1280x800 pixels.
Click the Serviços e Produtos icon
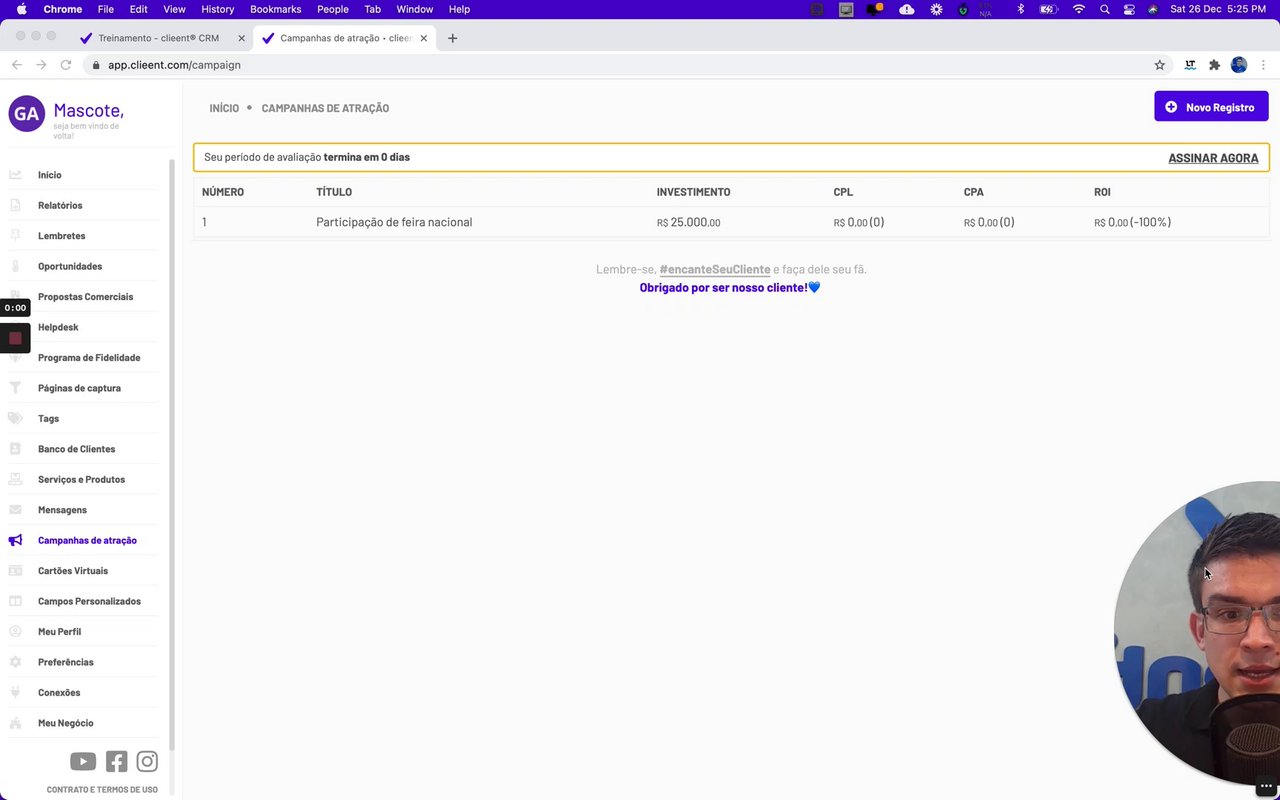(15, 480)
